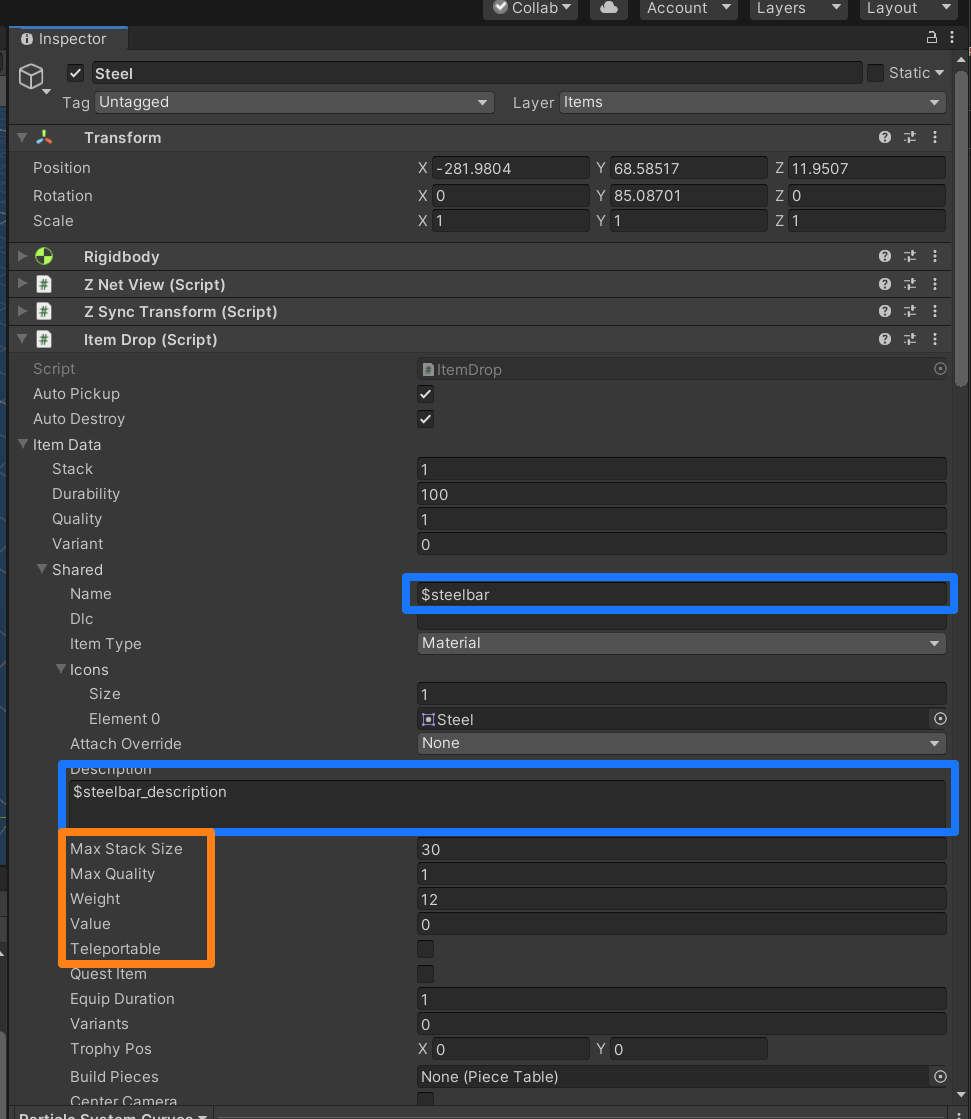
Task: Open the Account menu
Action: click(688, 8)
